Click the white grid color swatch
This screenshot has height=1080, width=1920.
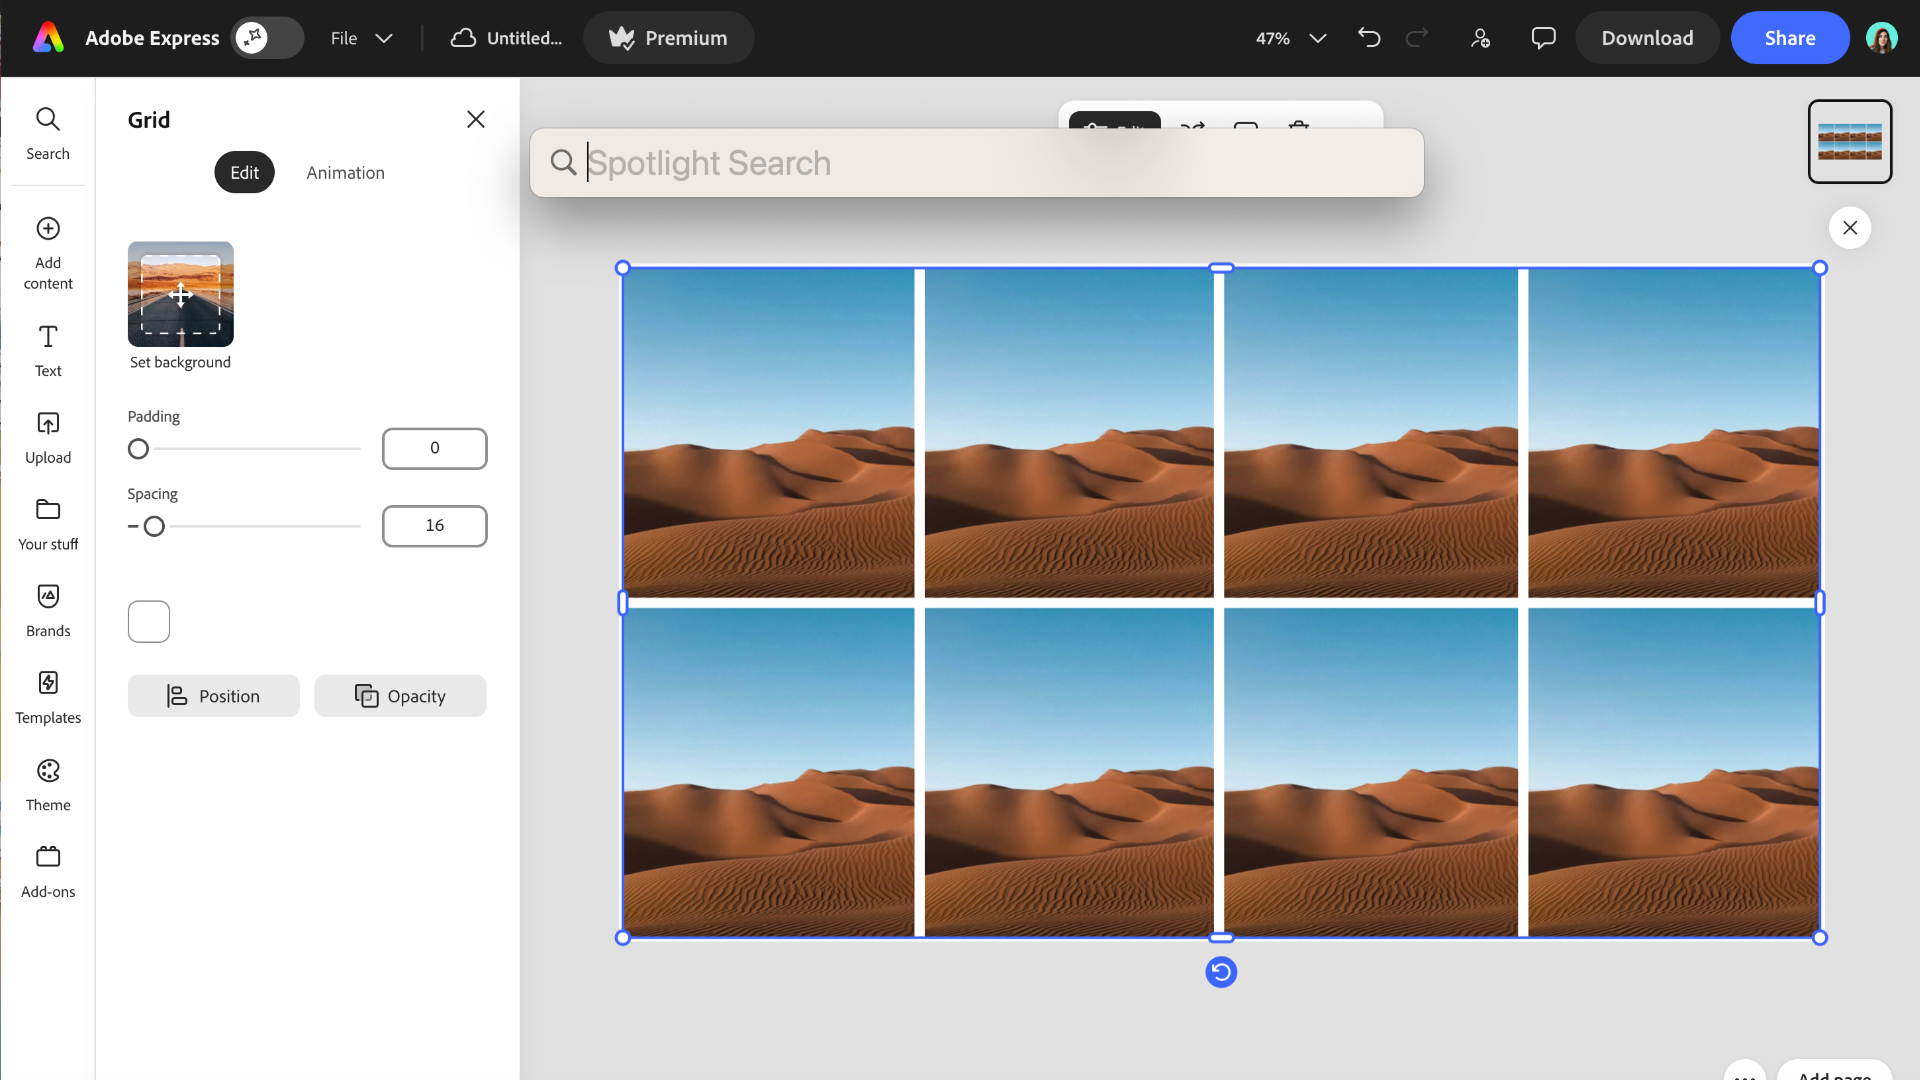click(x=149, y=622)
